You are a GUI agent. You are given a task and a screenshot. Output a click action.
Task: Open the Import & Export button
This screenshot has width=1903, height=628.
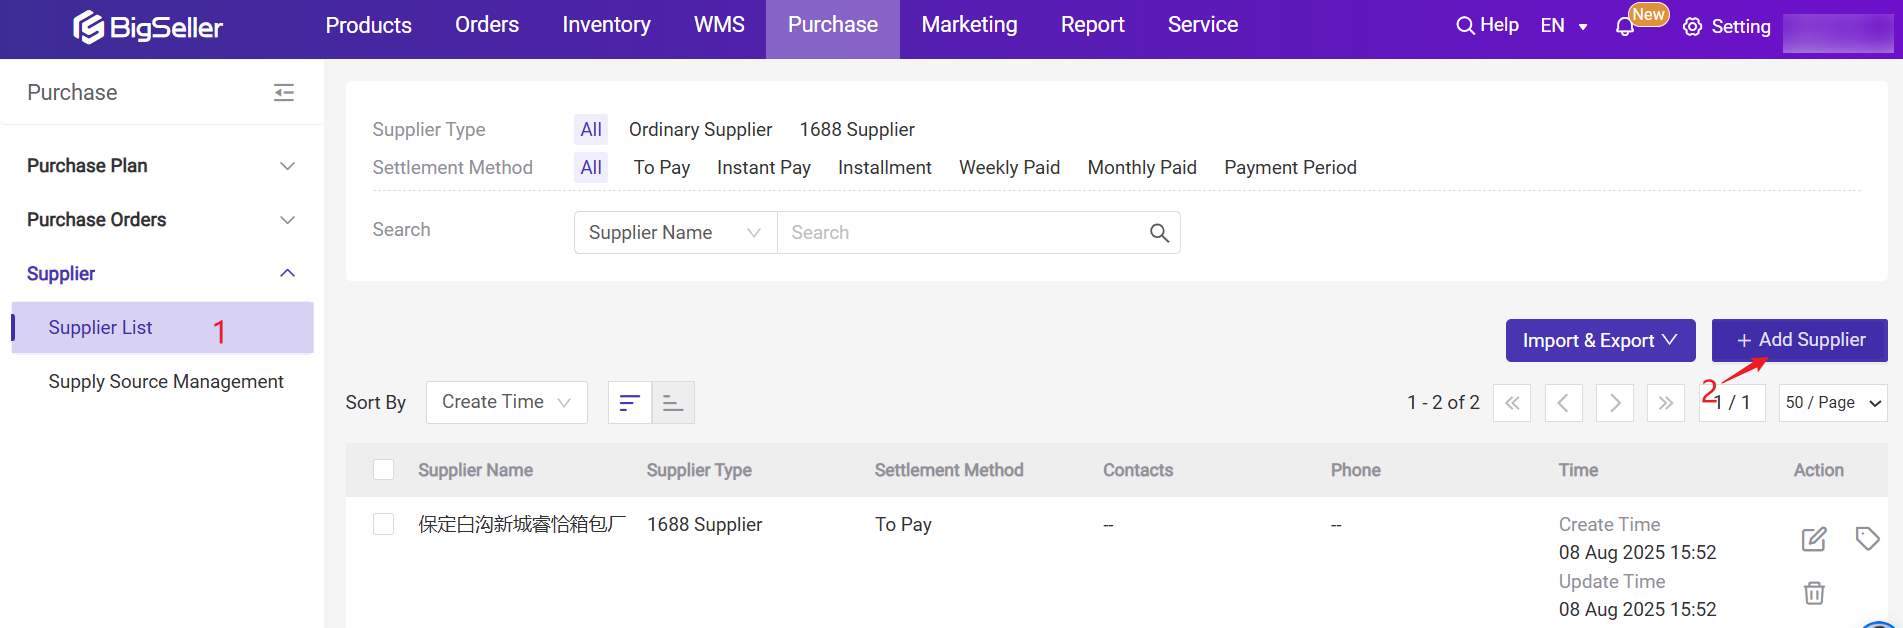point(1599,341)
